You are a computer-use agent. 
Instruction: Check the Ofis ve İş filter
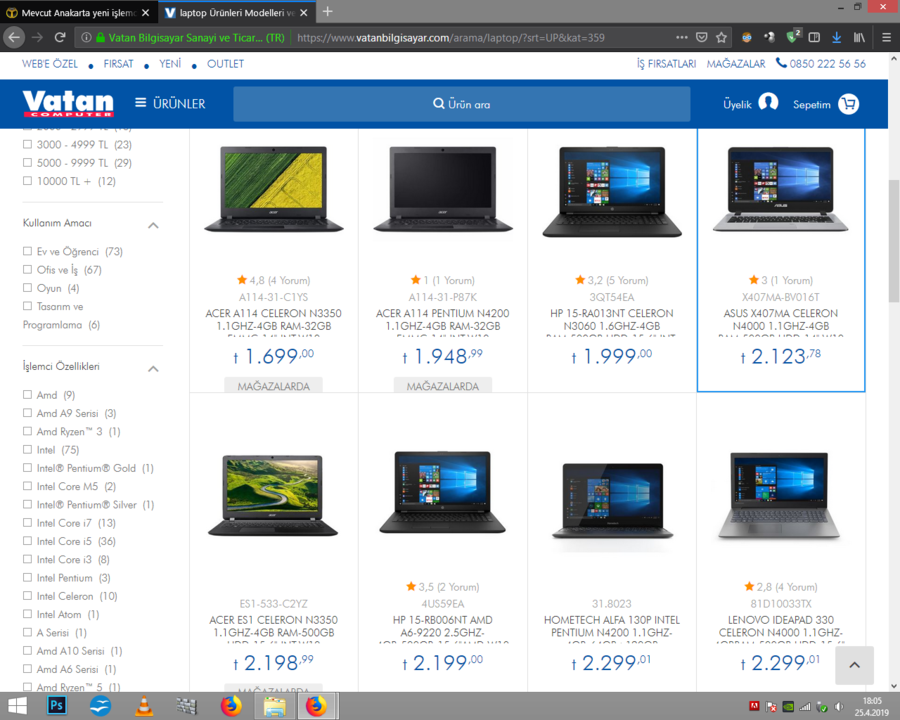[27, 269]
